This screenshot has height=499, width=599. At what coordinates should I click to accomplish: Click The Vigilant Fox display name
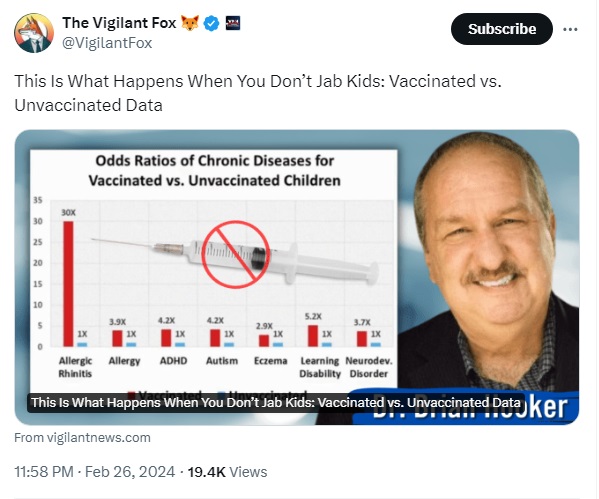coord(119,23)
